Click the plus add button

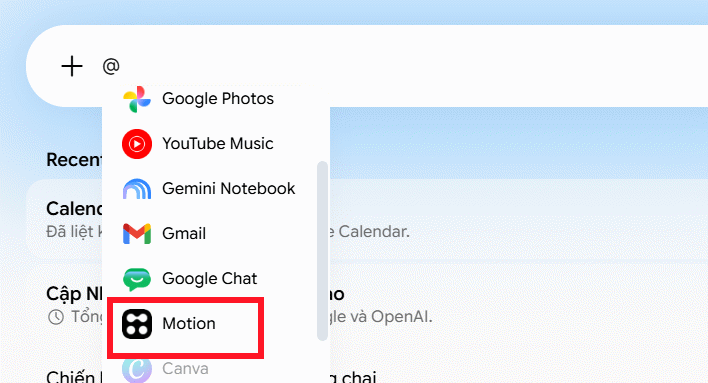(72, 66)
